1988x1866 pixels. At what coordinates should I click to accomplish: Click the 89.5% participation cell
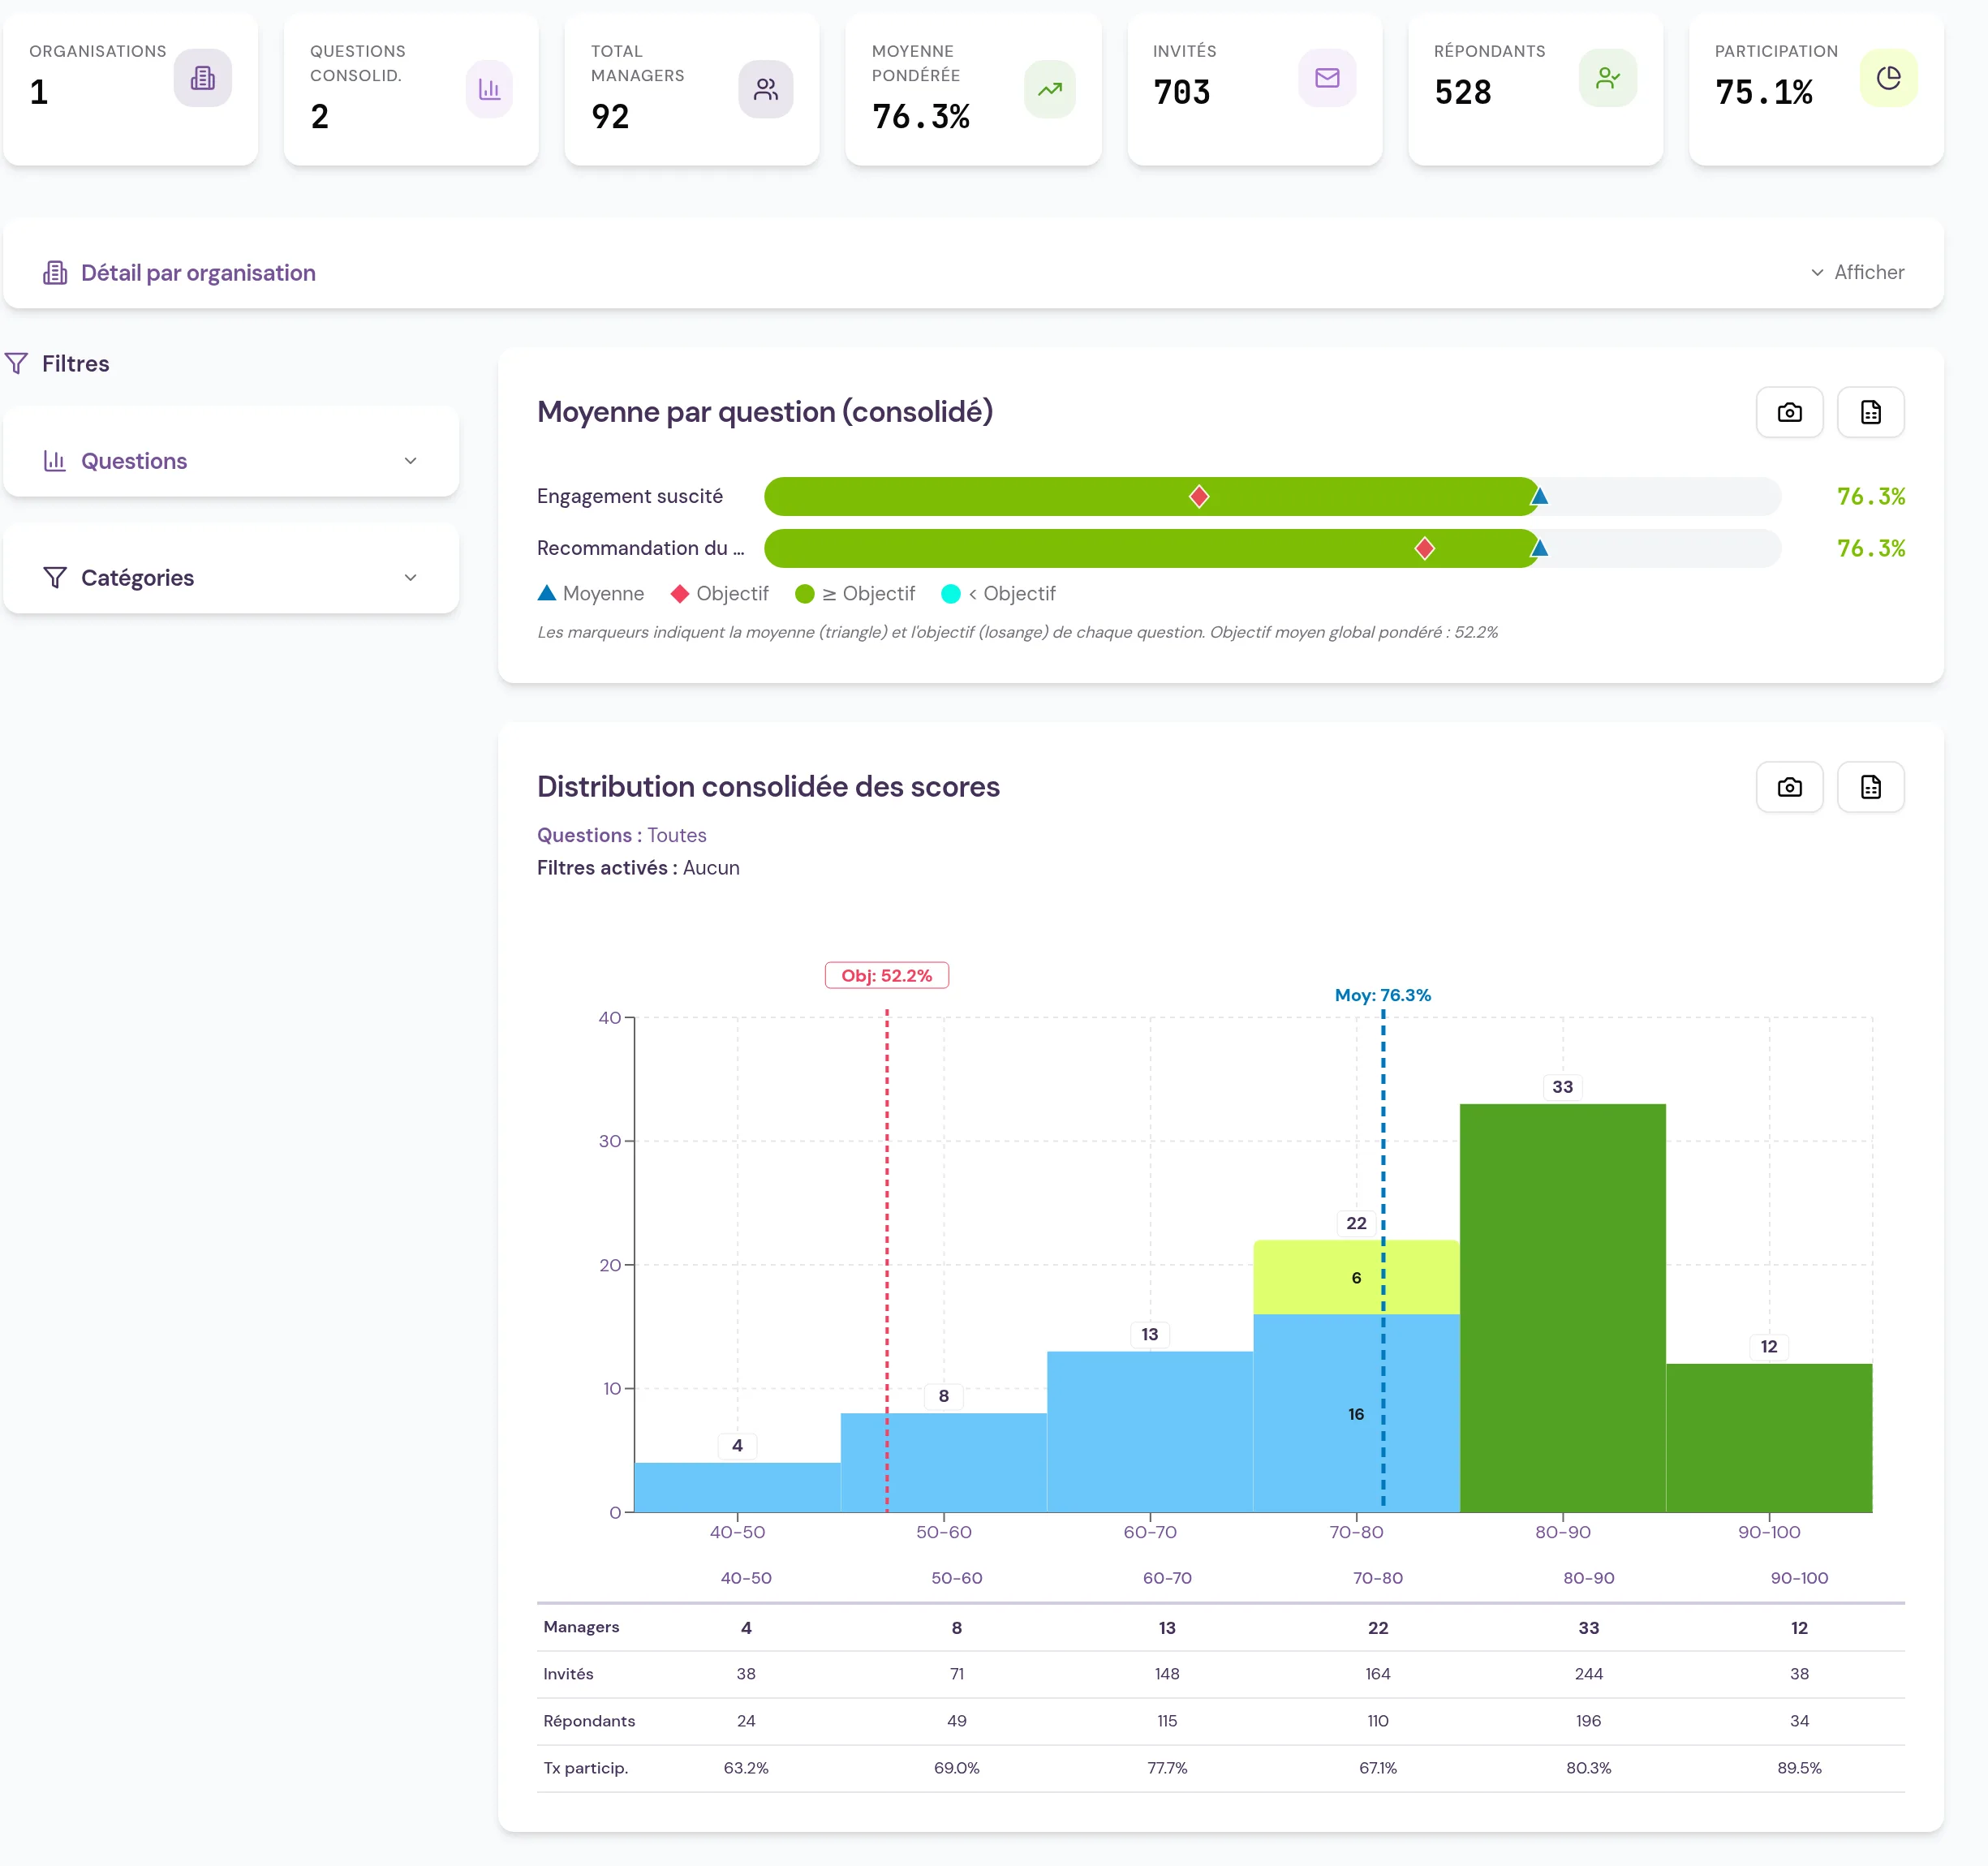click(x=1799, y=1768)
